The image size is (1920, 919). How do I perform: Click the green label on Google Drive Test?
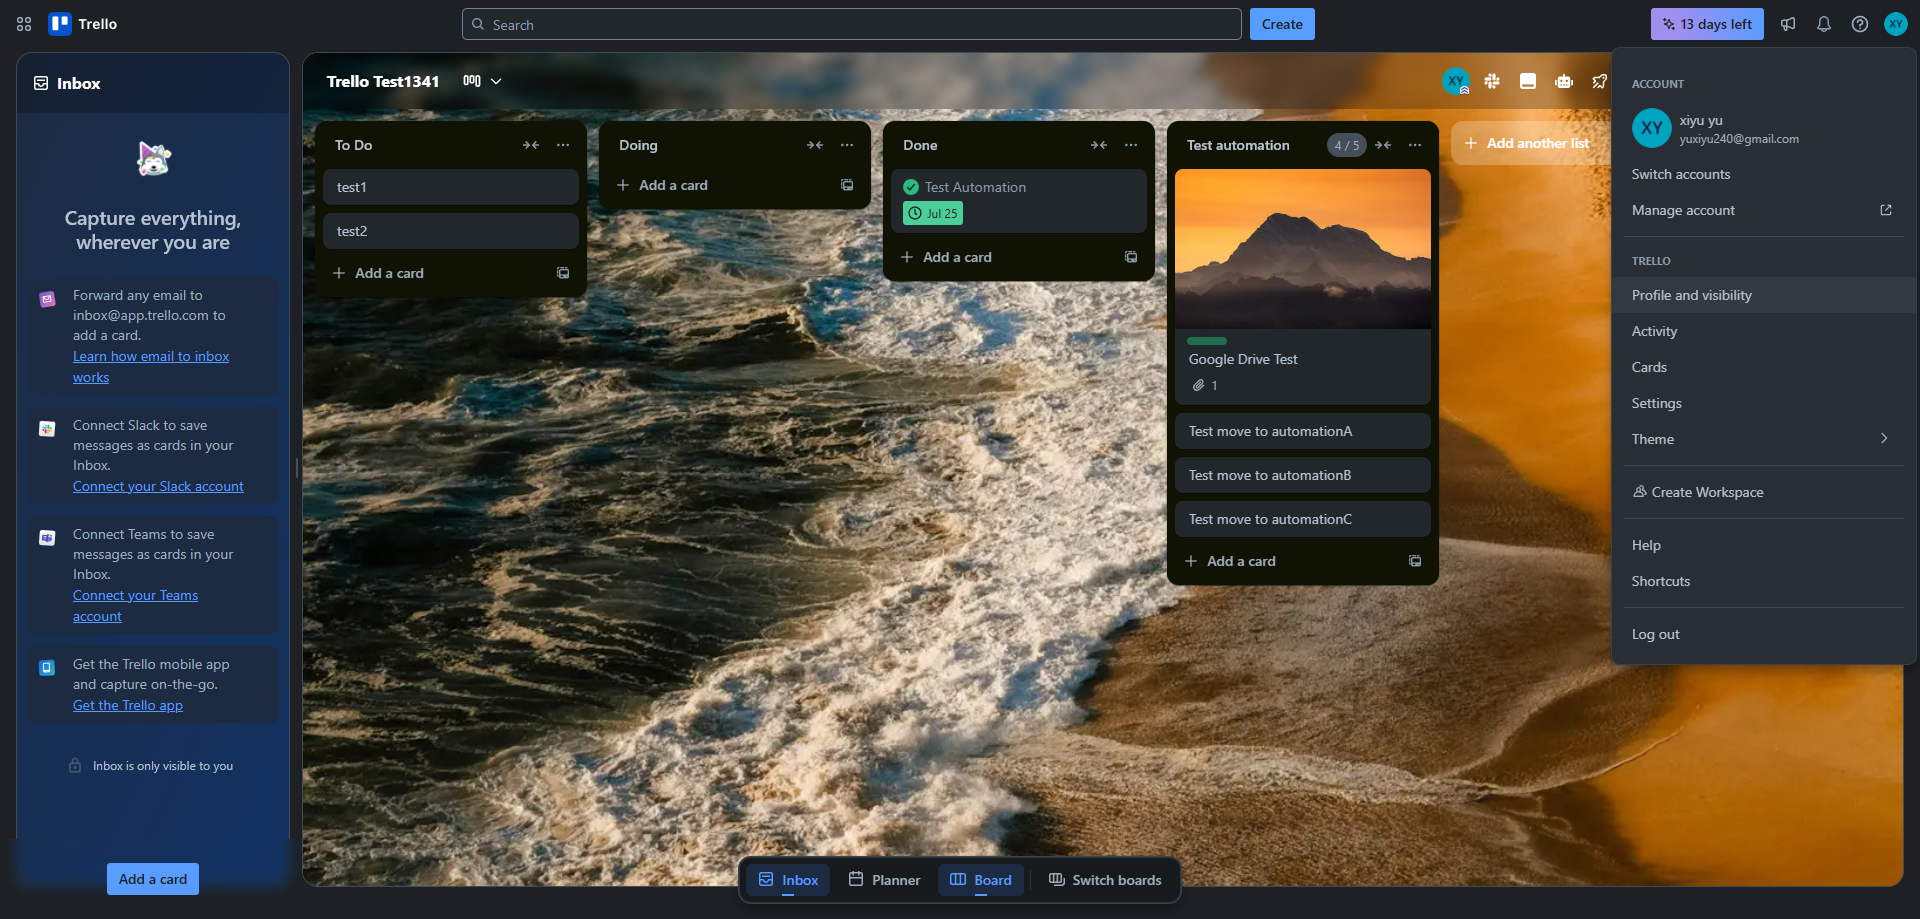pos(1207,341)
